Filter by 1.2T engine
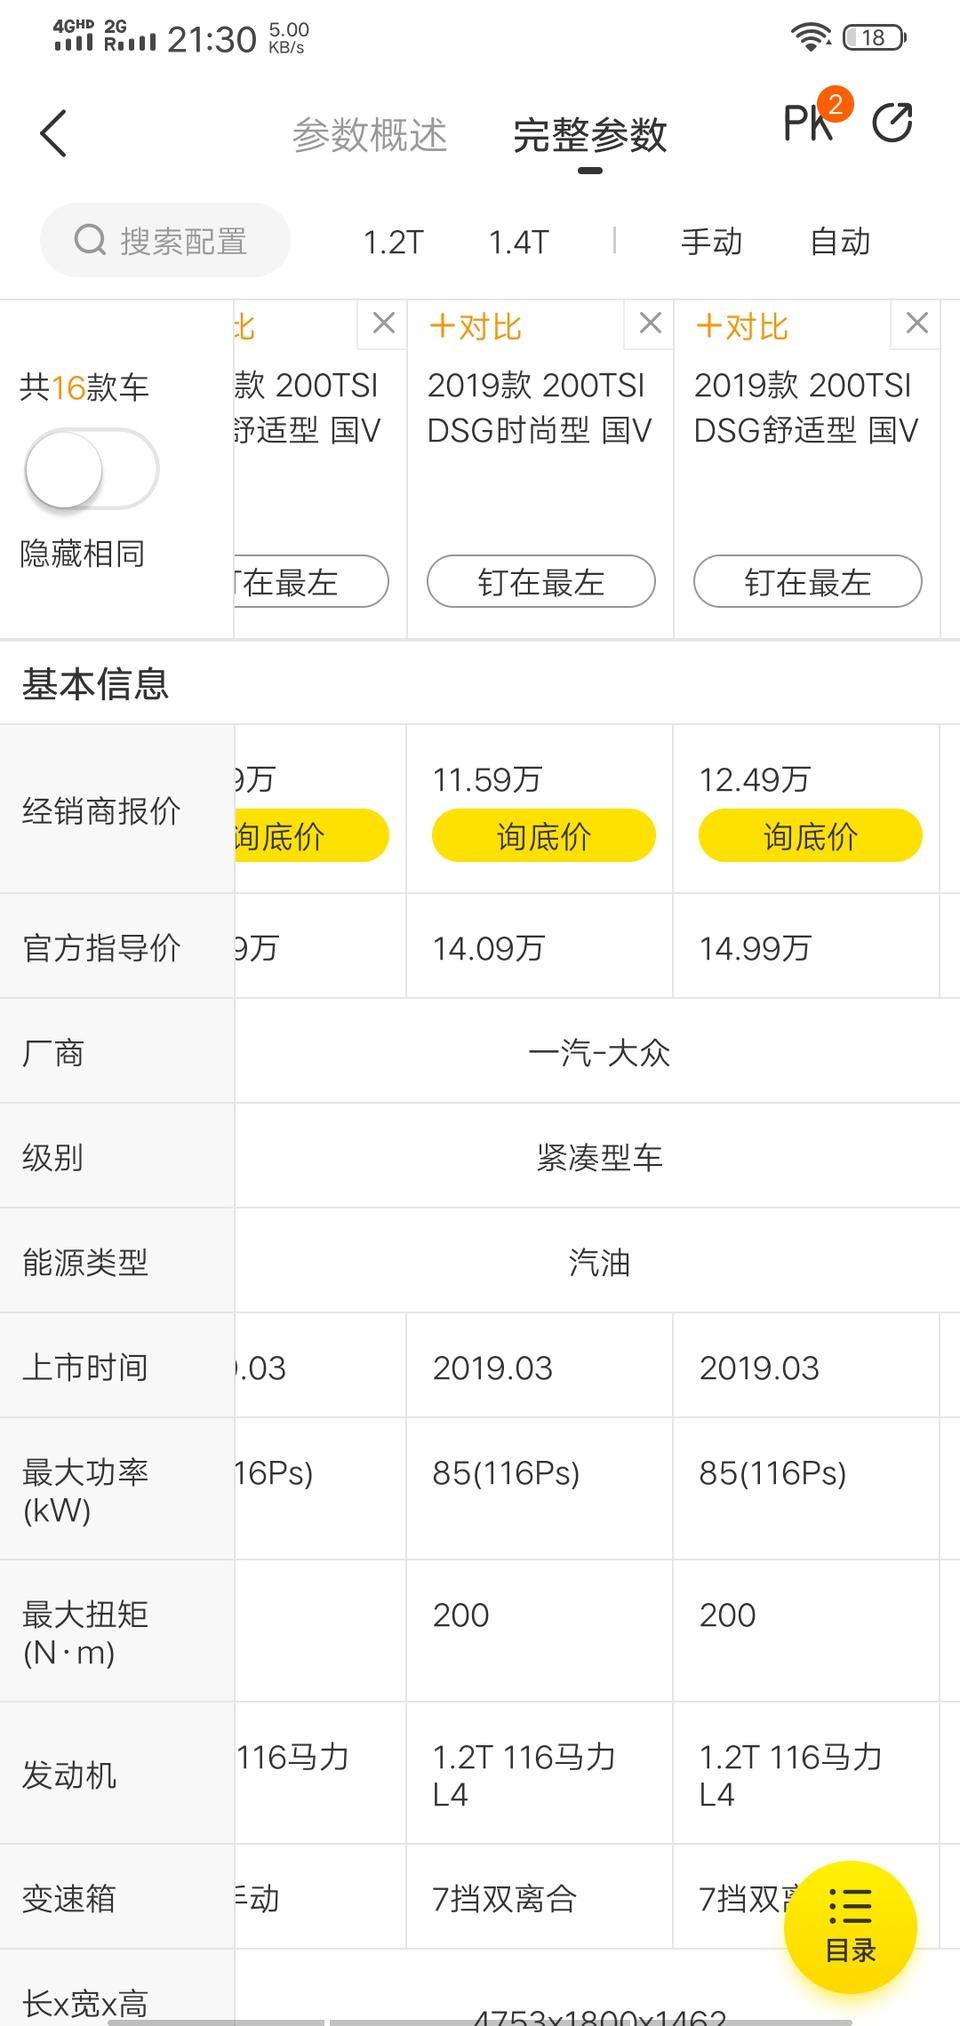960x2026 pixels. pos(393,242)
